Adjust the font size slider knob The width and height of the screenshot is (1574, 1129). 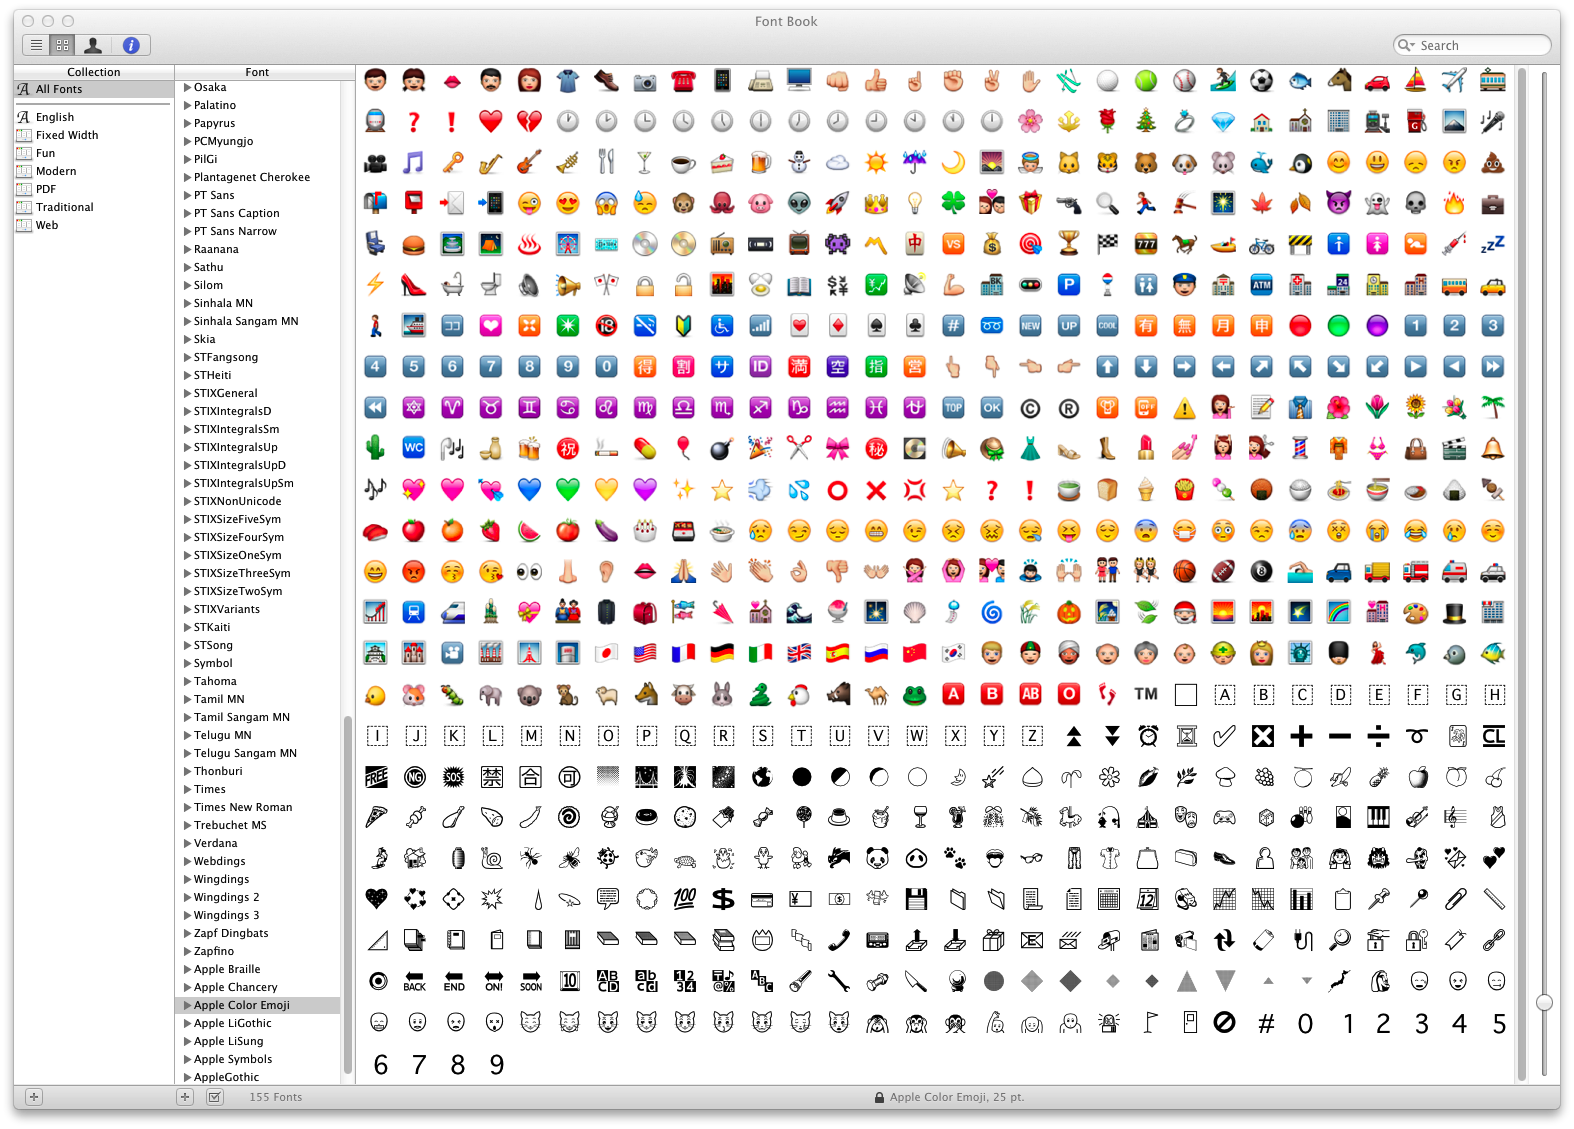(1544, 1002)
